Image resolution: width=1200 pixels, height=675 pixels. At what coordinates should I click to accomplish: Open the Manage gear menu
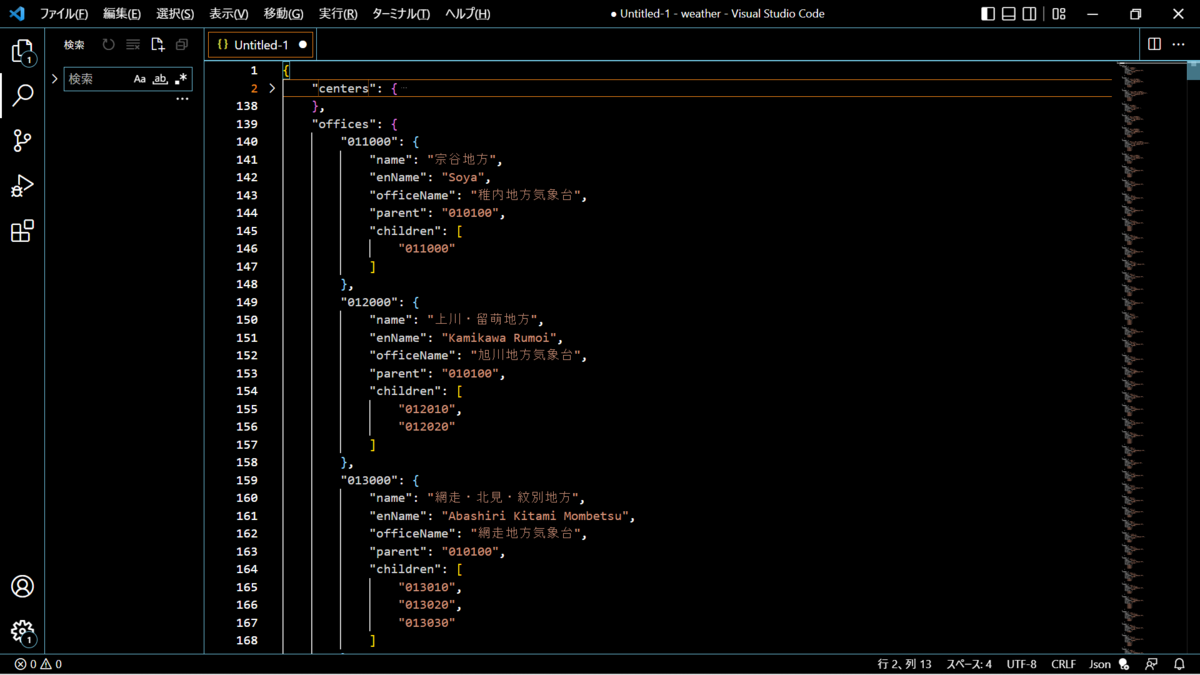22,632
